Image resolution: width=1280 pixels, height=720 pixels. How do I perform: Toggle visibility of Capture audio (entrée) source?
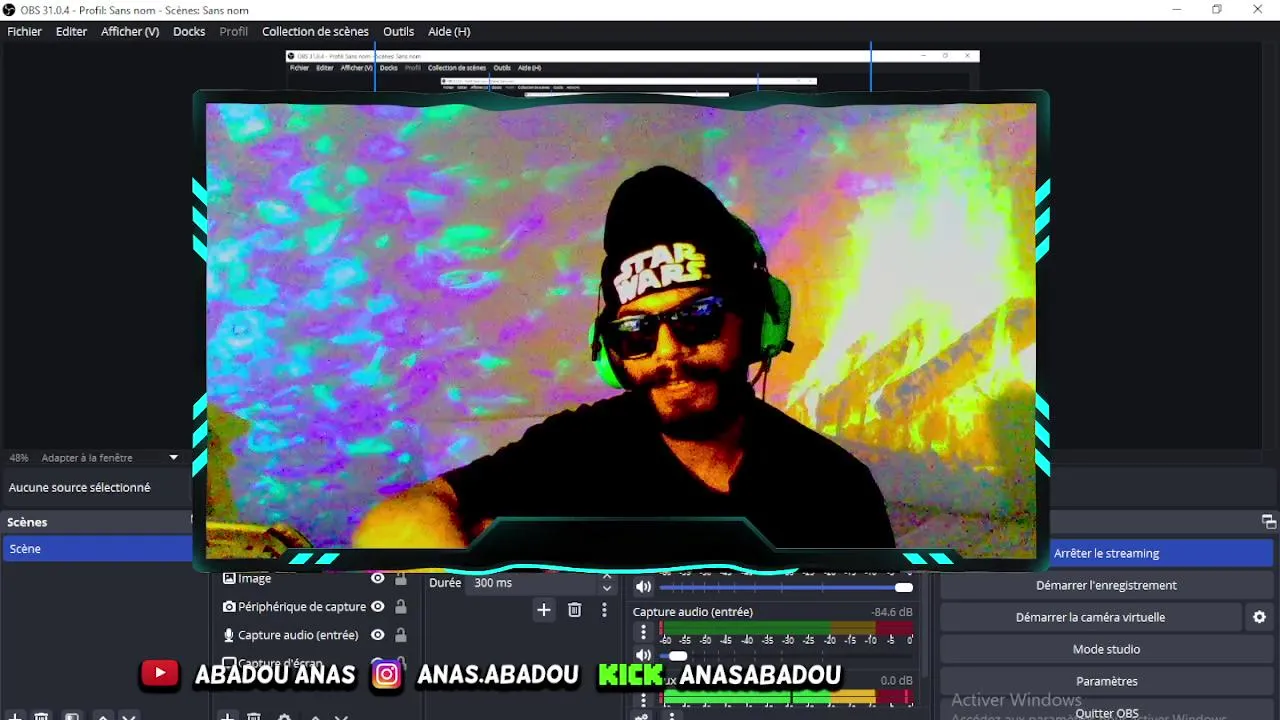coord(377,635)
